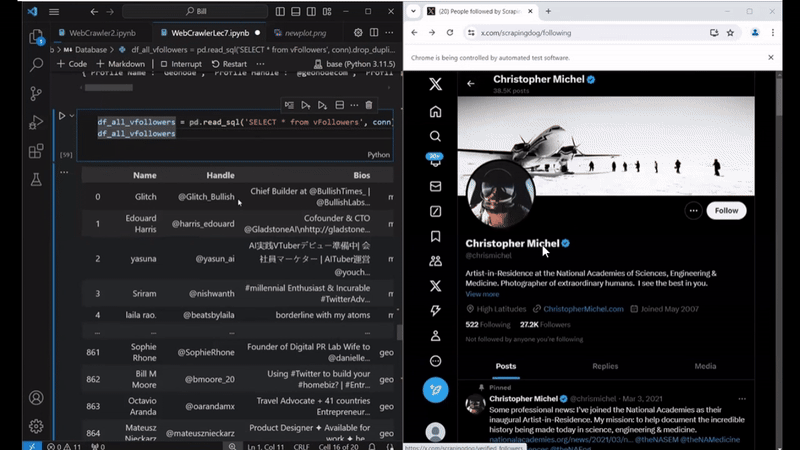Add a Markdown cell
The width and height of the screenshot is (800, 450).
120,64
